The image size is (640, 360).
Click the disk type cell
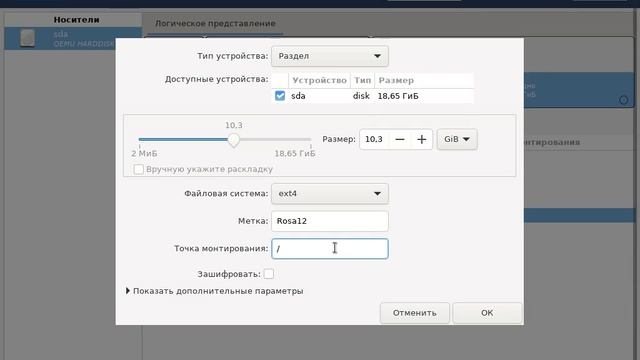(361, 96)
